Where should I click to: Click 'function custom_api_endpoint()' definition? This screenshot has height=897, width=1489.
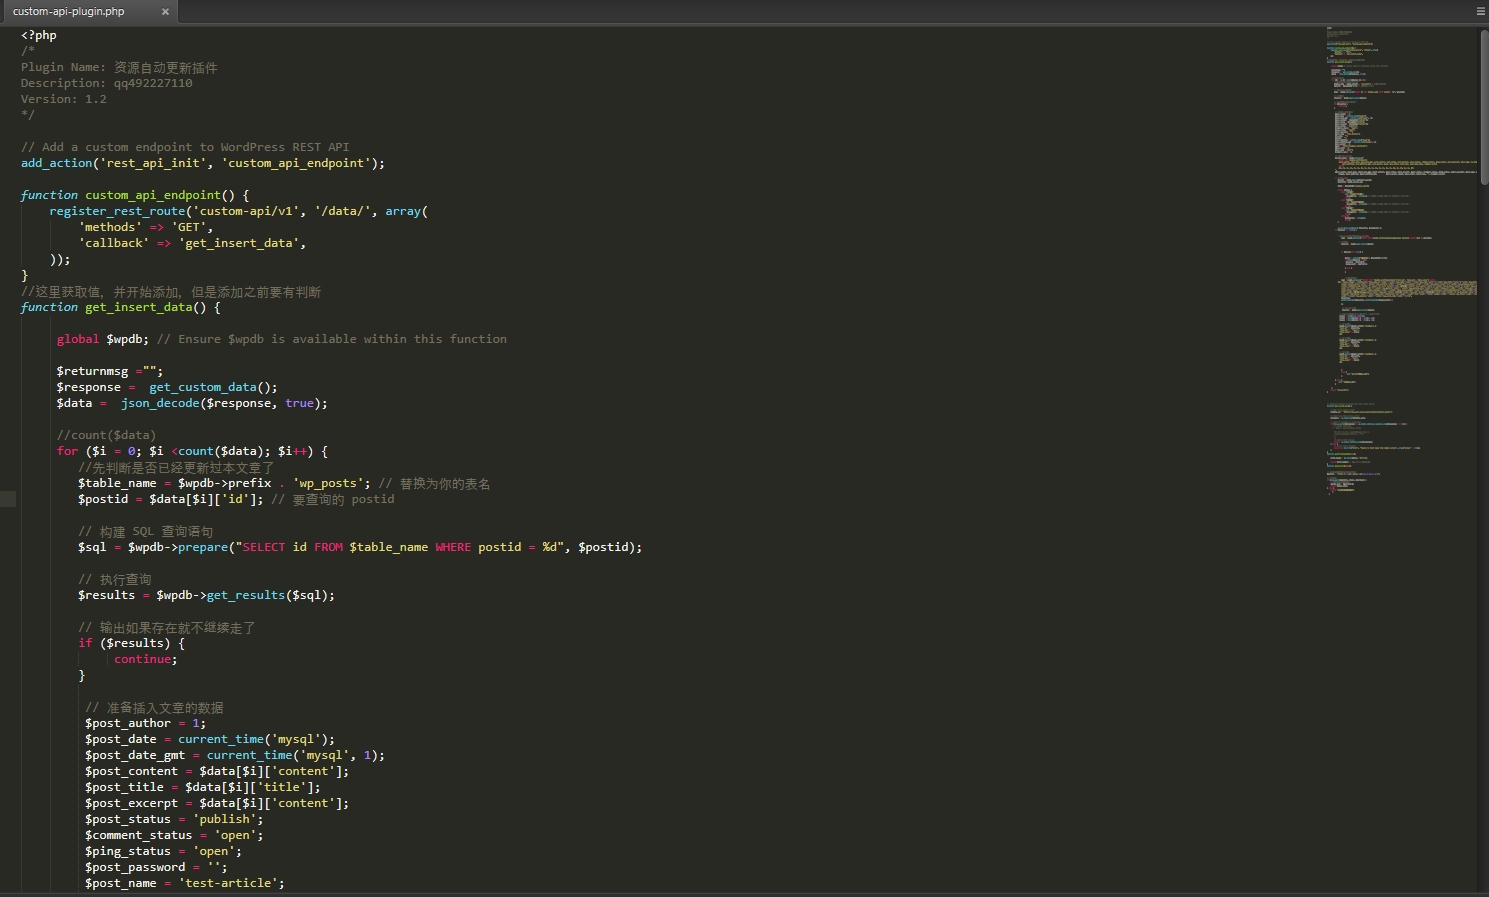pos(135,195)
